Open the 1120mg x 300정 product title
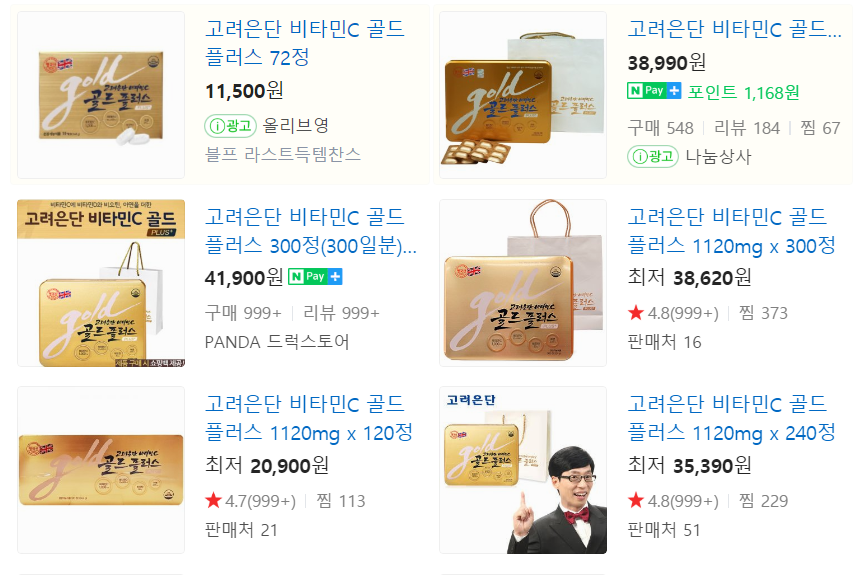863x575 pixels. pos(731,231)
